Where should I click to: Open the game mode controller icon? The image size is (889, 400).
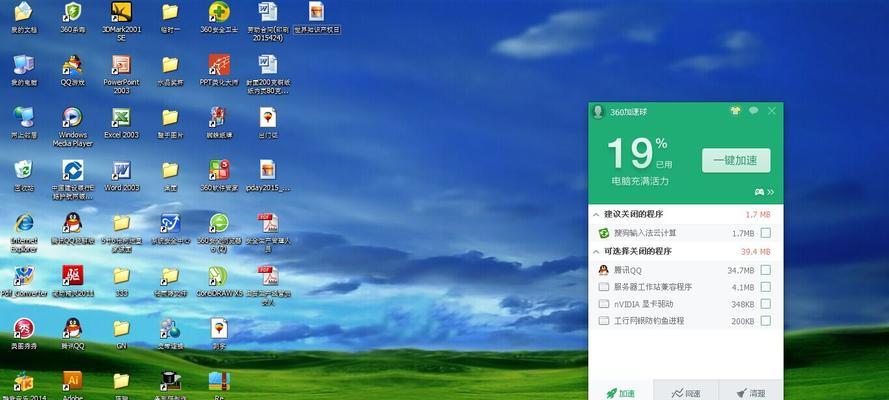(x=759, y=192)
